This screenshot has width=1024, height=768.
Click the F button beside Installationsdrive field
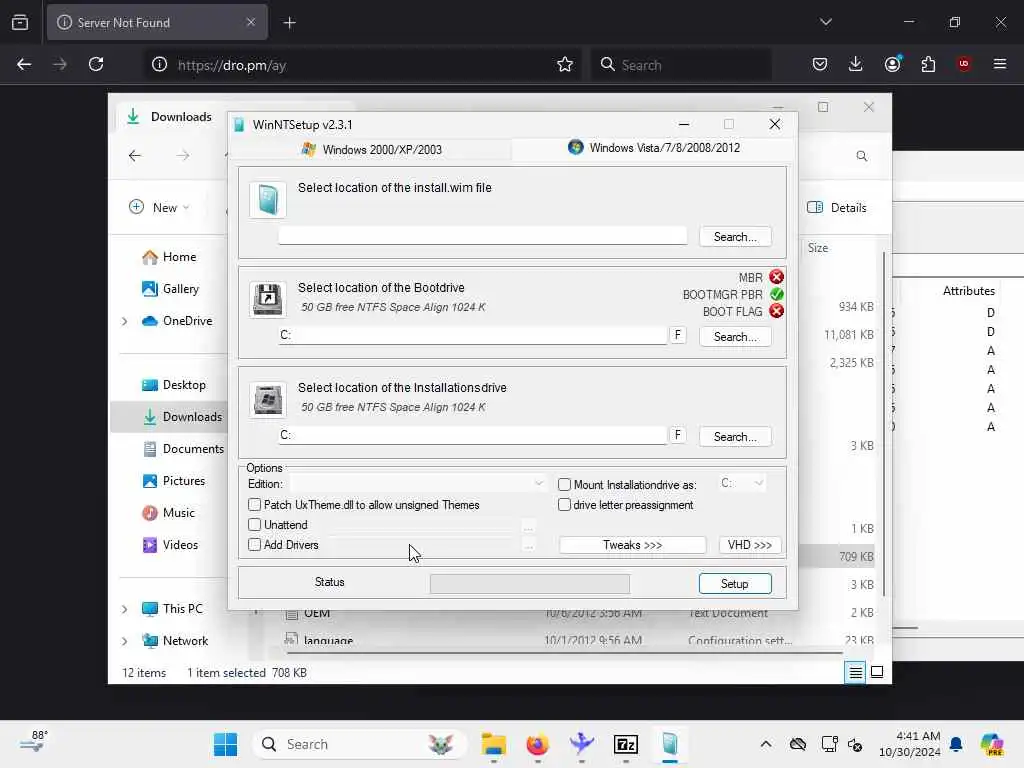tap(677, 435)
